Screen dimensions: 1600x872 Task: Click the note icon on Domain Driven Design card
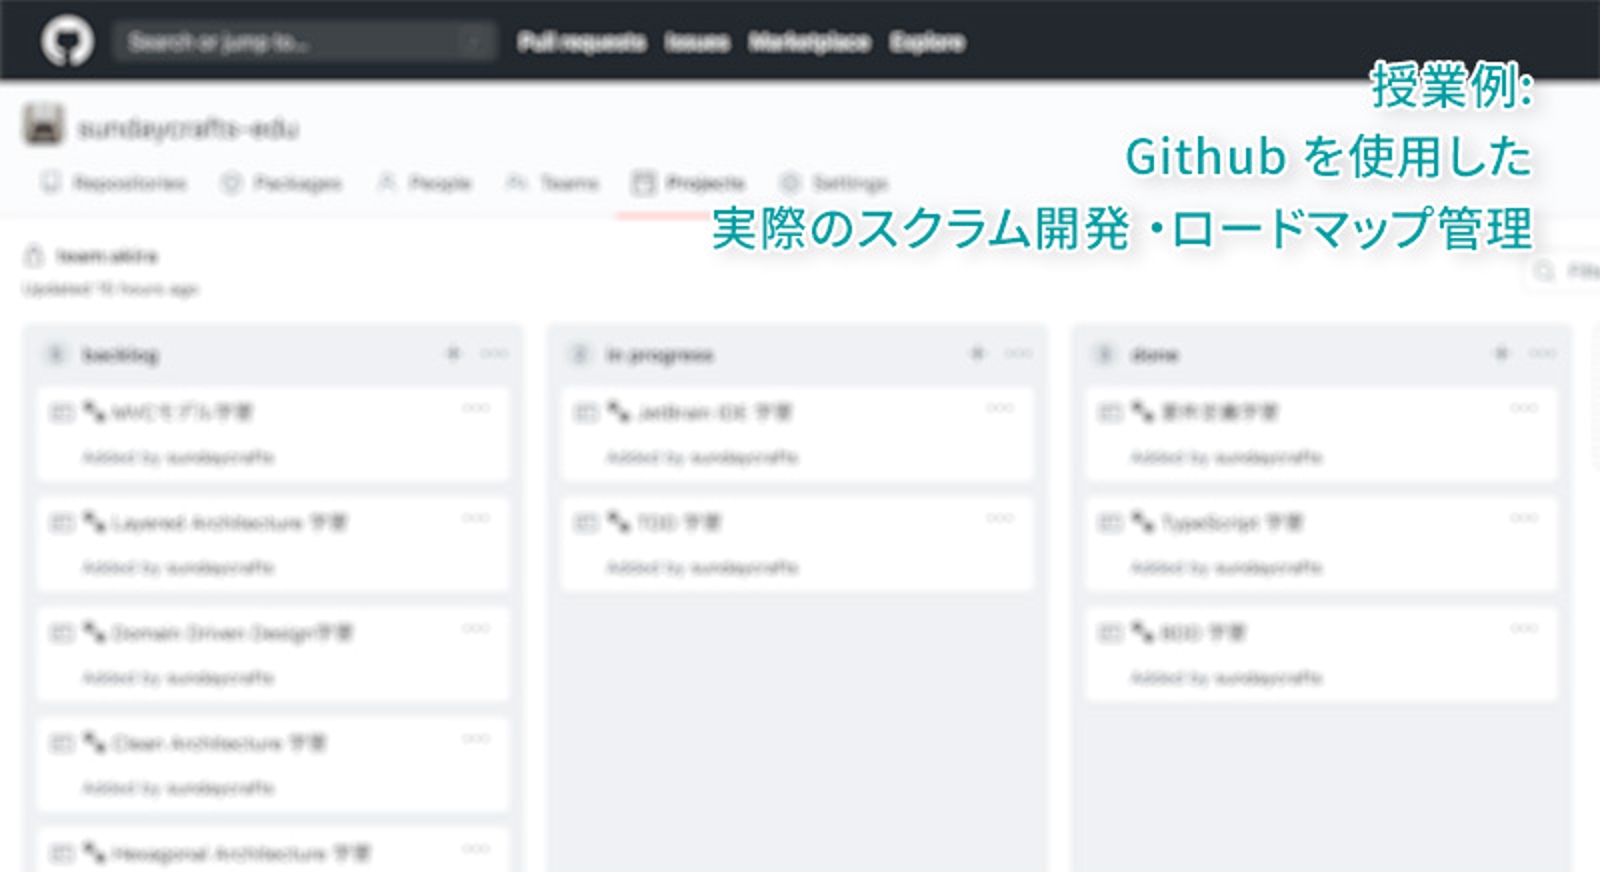pos(62,632)
